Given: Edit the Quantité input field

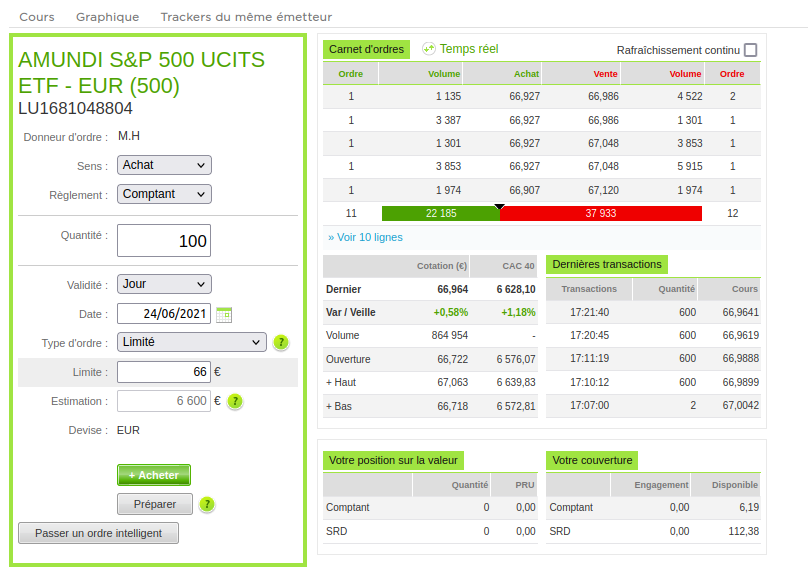Looking at the screenshot, I should (163, 240).
